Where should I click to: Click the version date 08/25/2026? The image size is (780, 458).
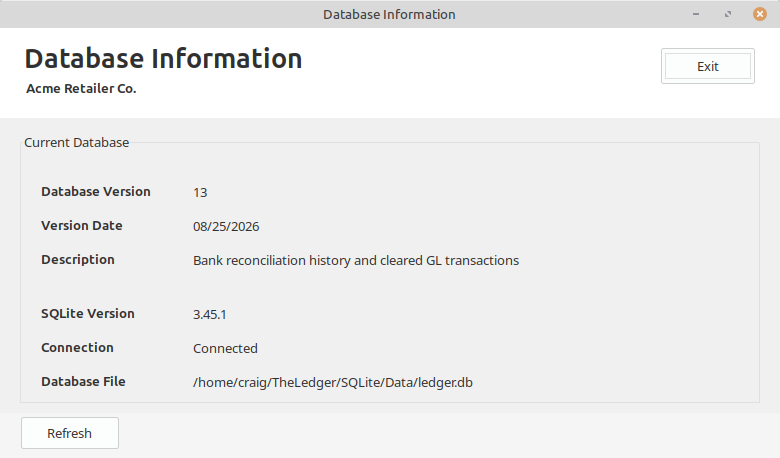click(226, 226)
